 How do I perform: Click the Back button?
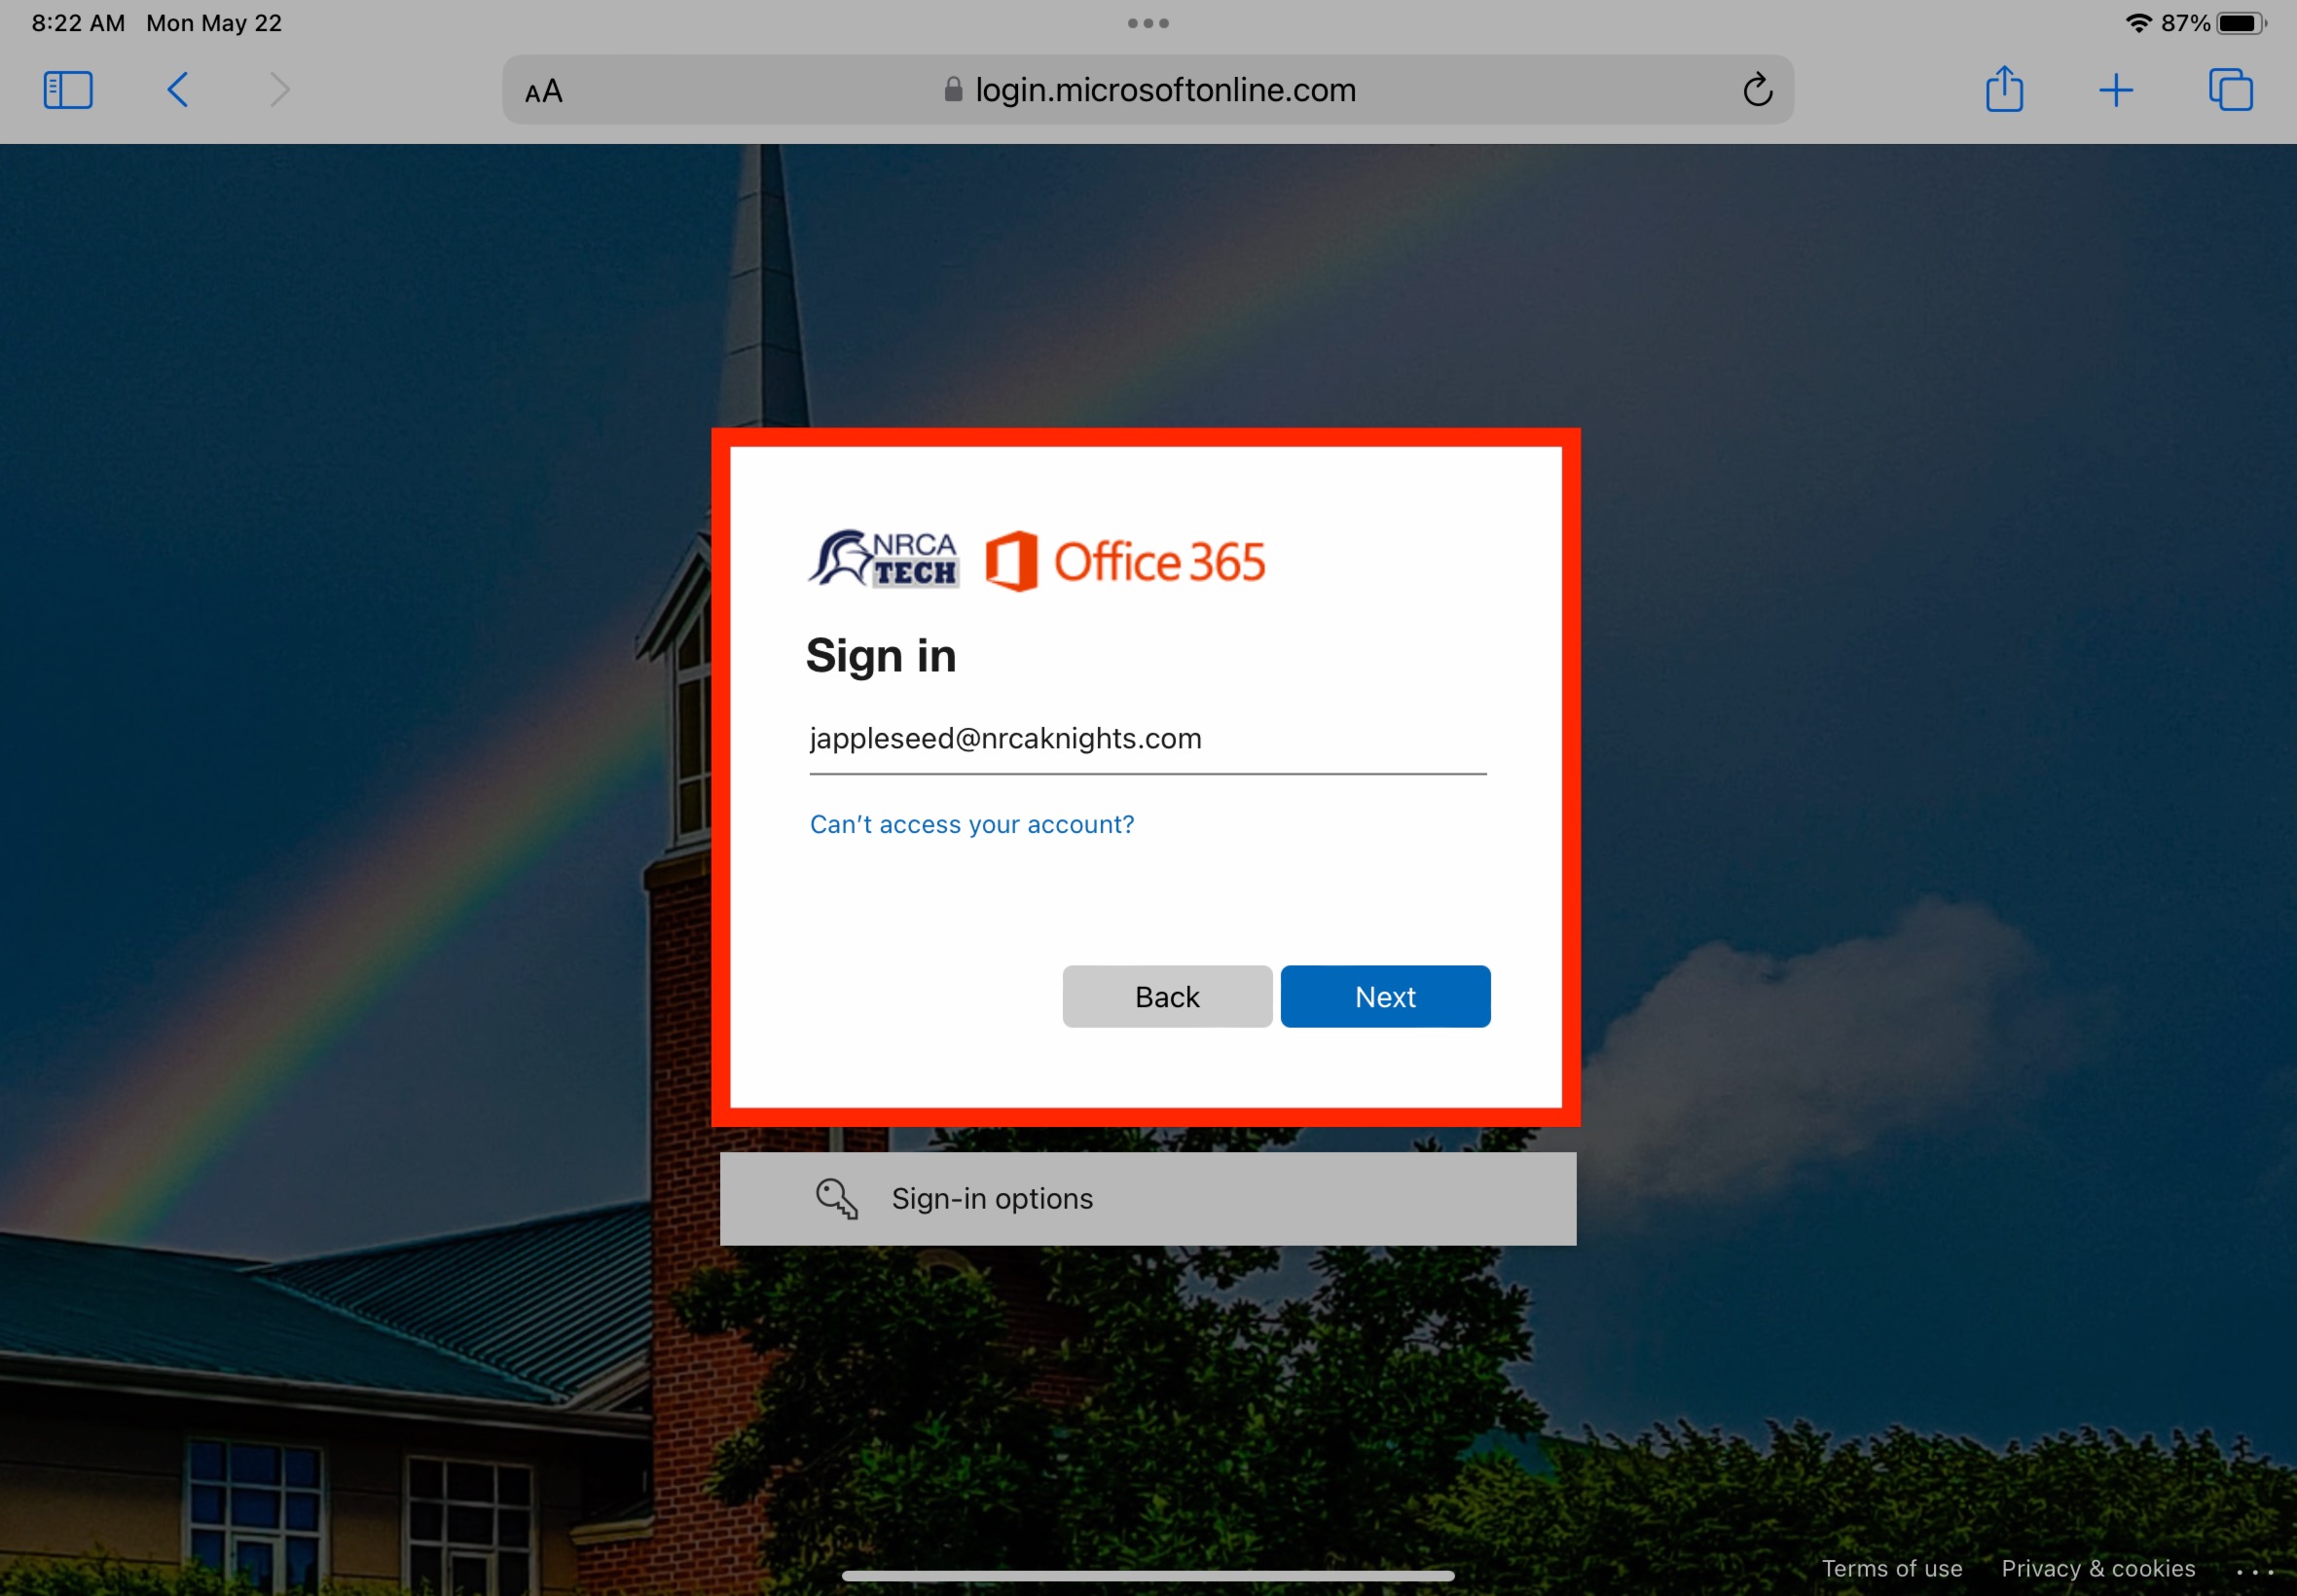1167,996
